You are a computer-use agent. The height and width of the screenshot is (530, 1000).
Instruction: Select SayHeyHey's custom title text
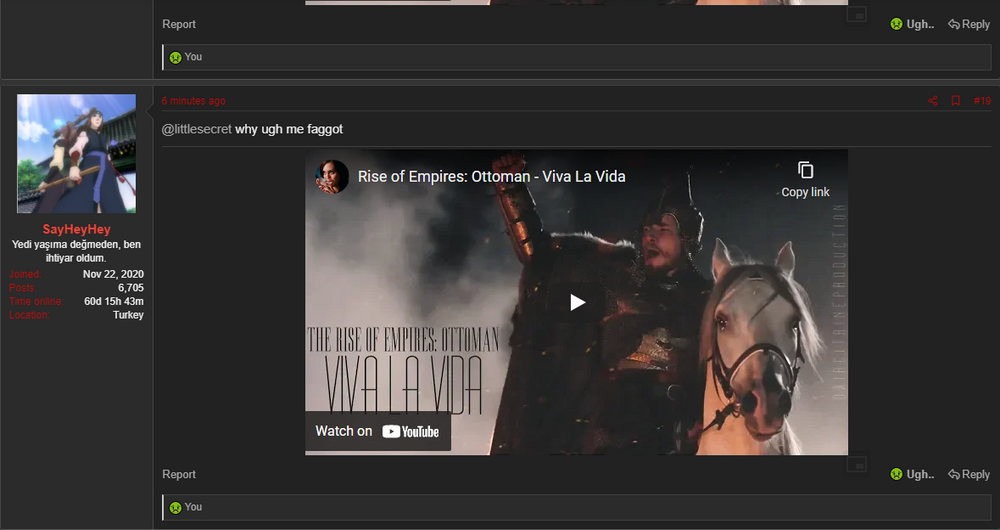click(77, 251)
